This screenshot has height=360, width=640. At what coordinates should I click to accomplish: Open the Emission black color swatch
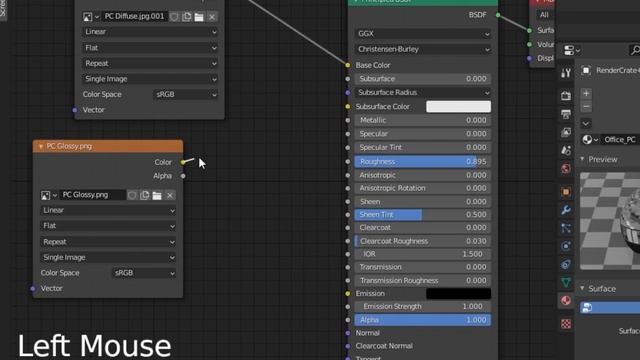[458, 293]
